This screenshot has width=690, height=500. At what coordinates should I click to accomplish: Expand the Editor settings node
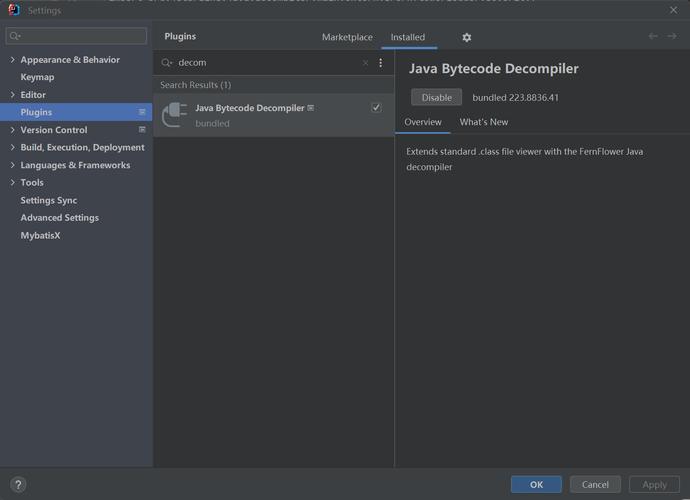(x=12, y=95)
